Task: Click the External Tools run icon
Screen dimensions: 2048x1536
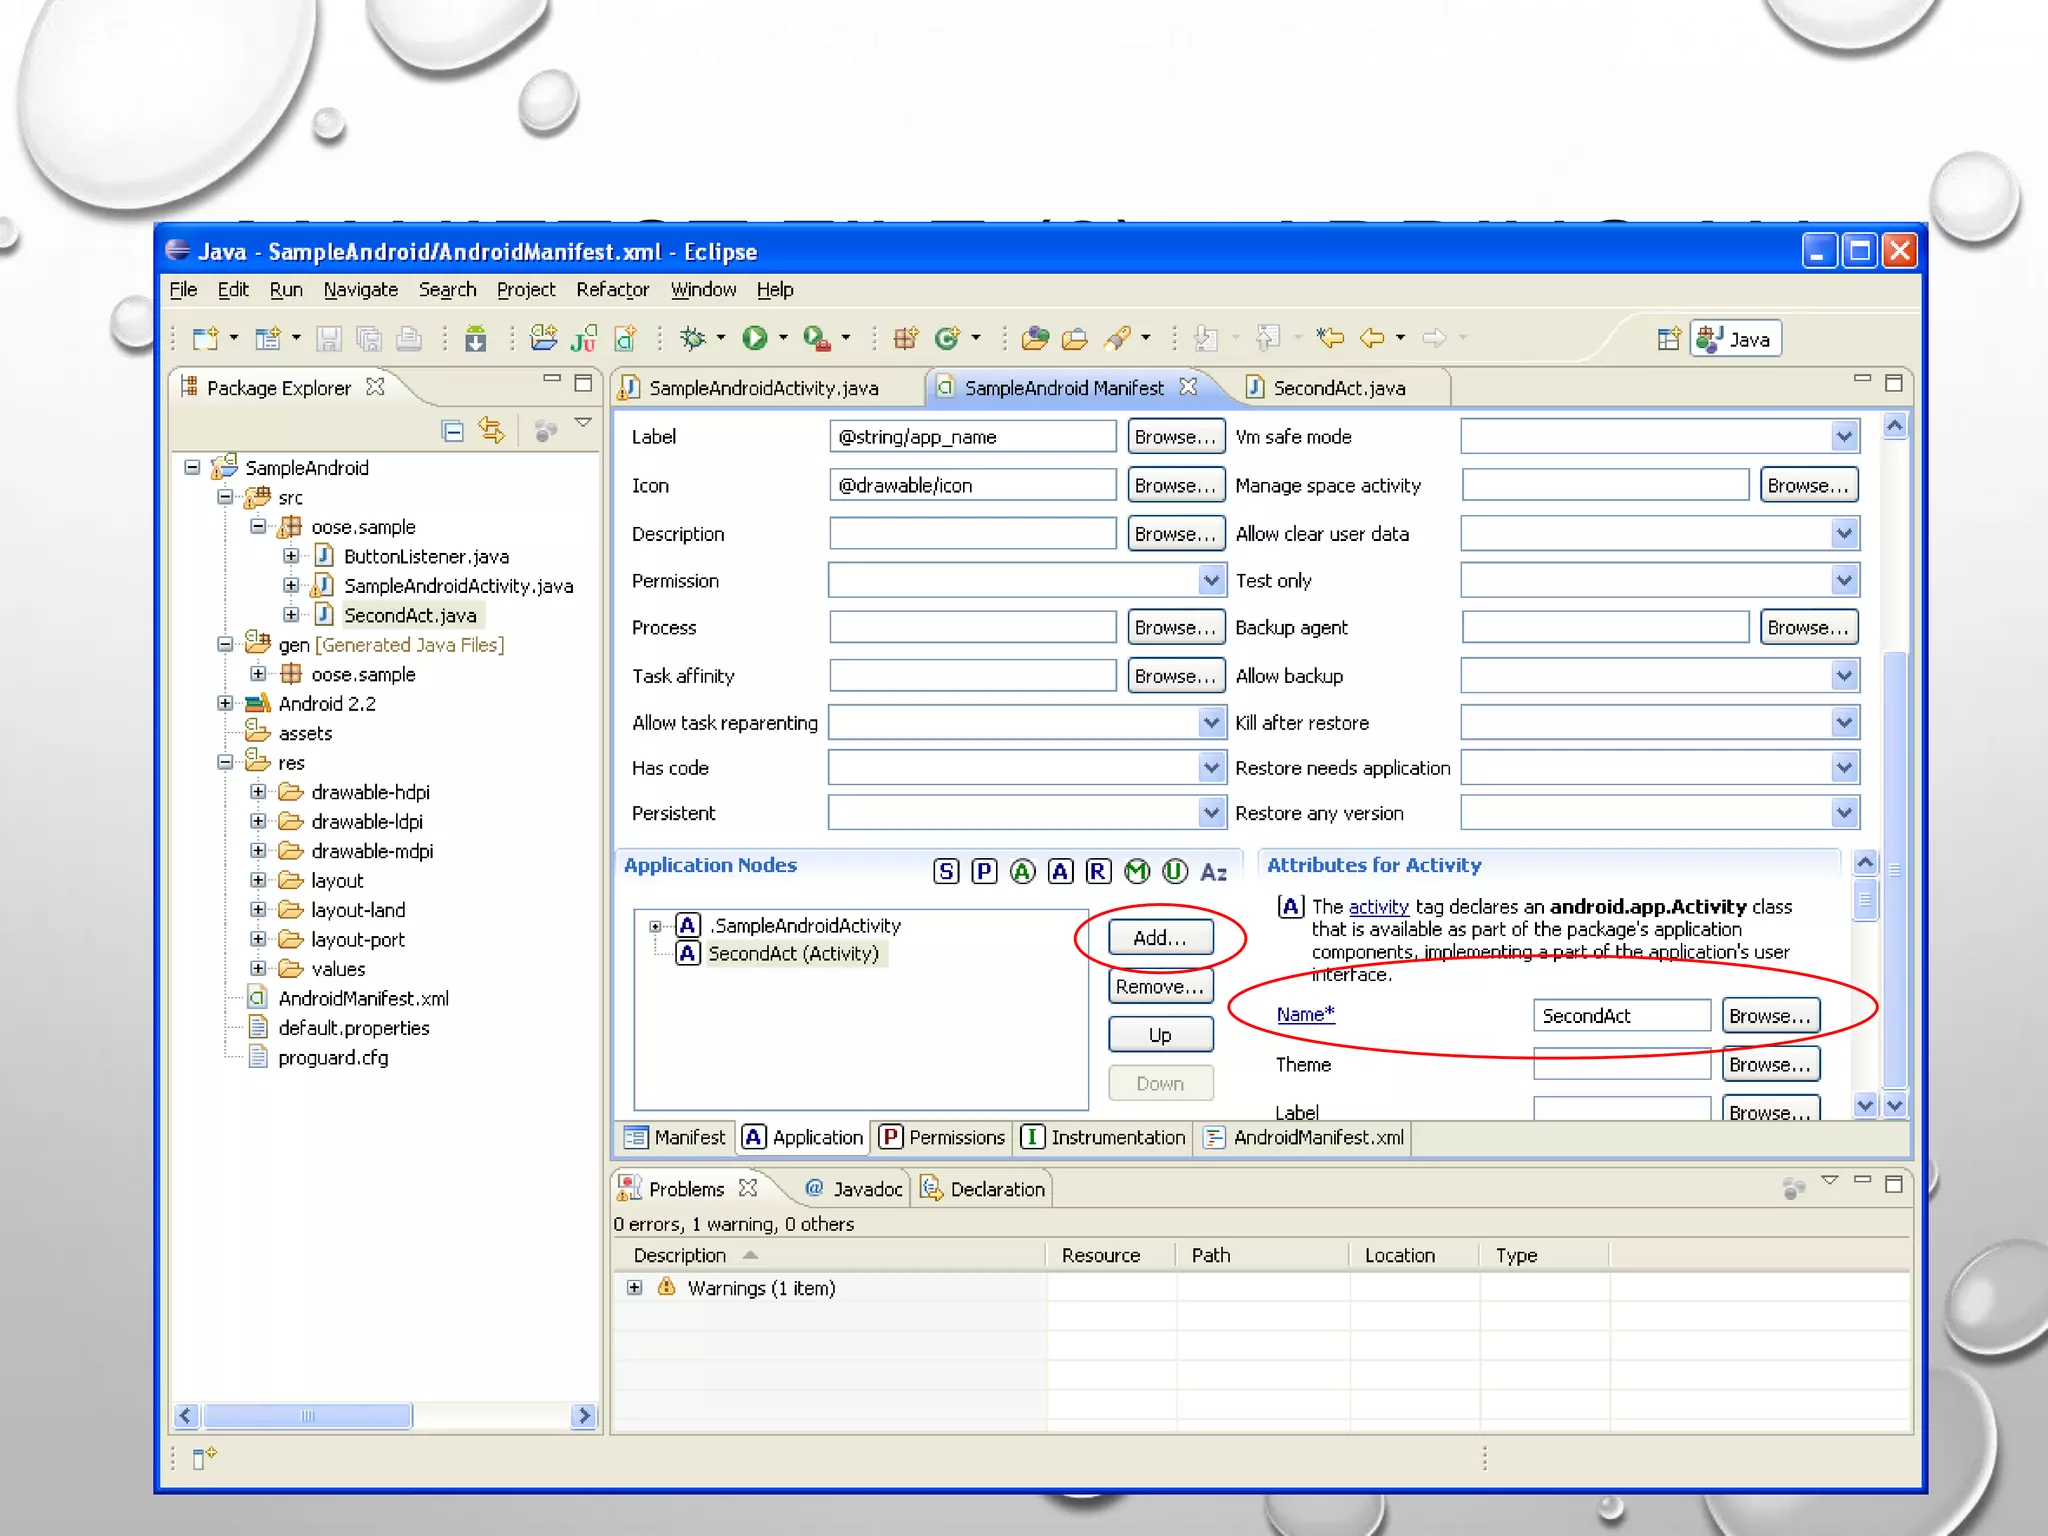Action: (x=816, y=339)
